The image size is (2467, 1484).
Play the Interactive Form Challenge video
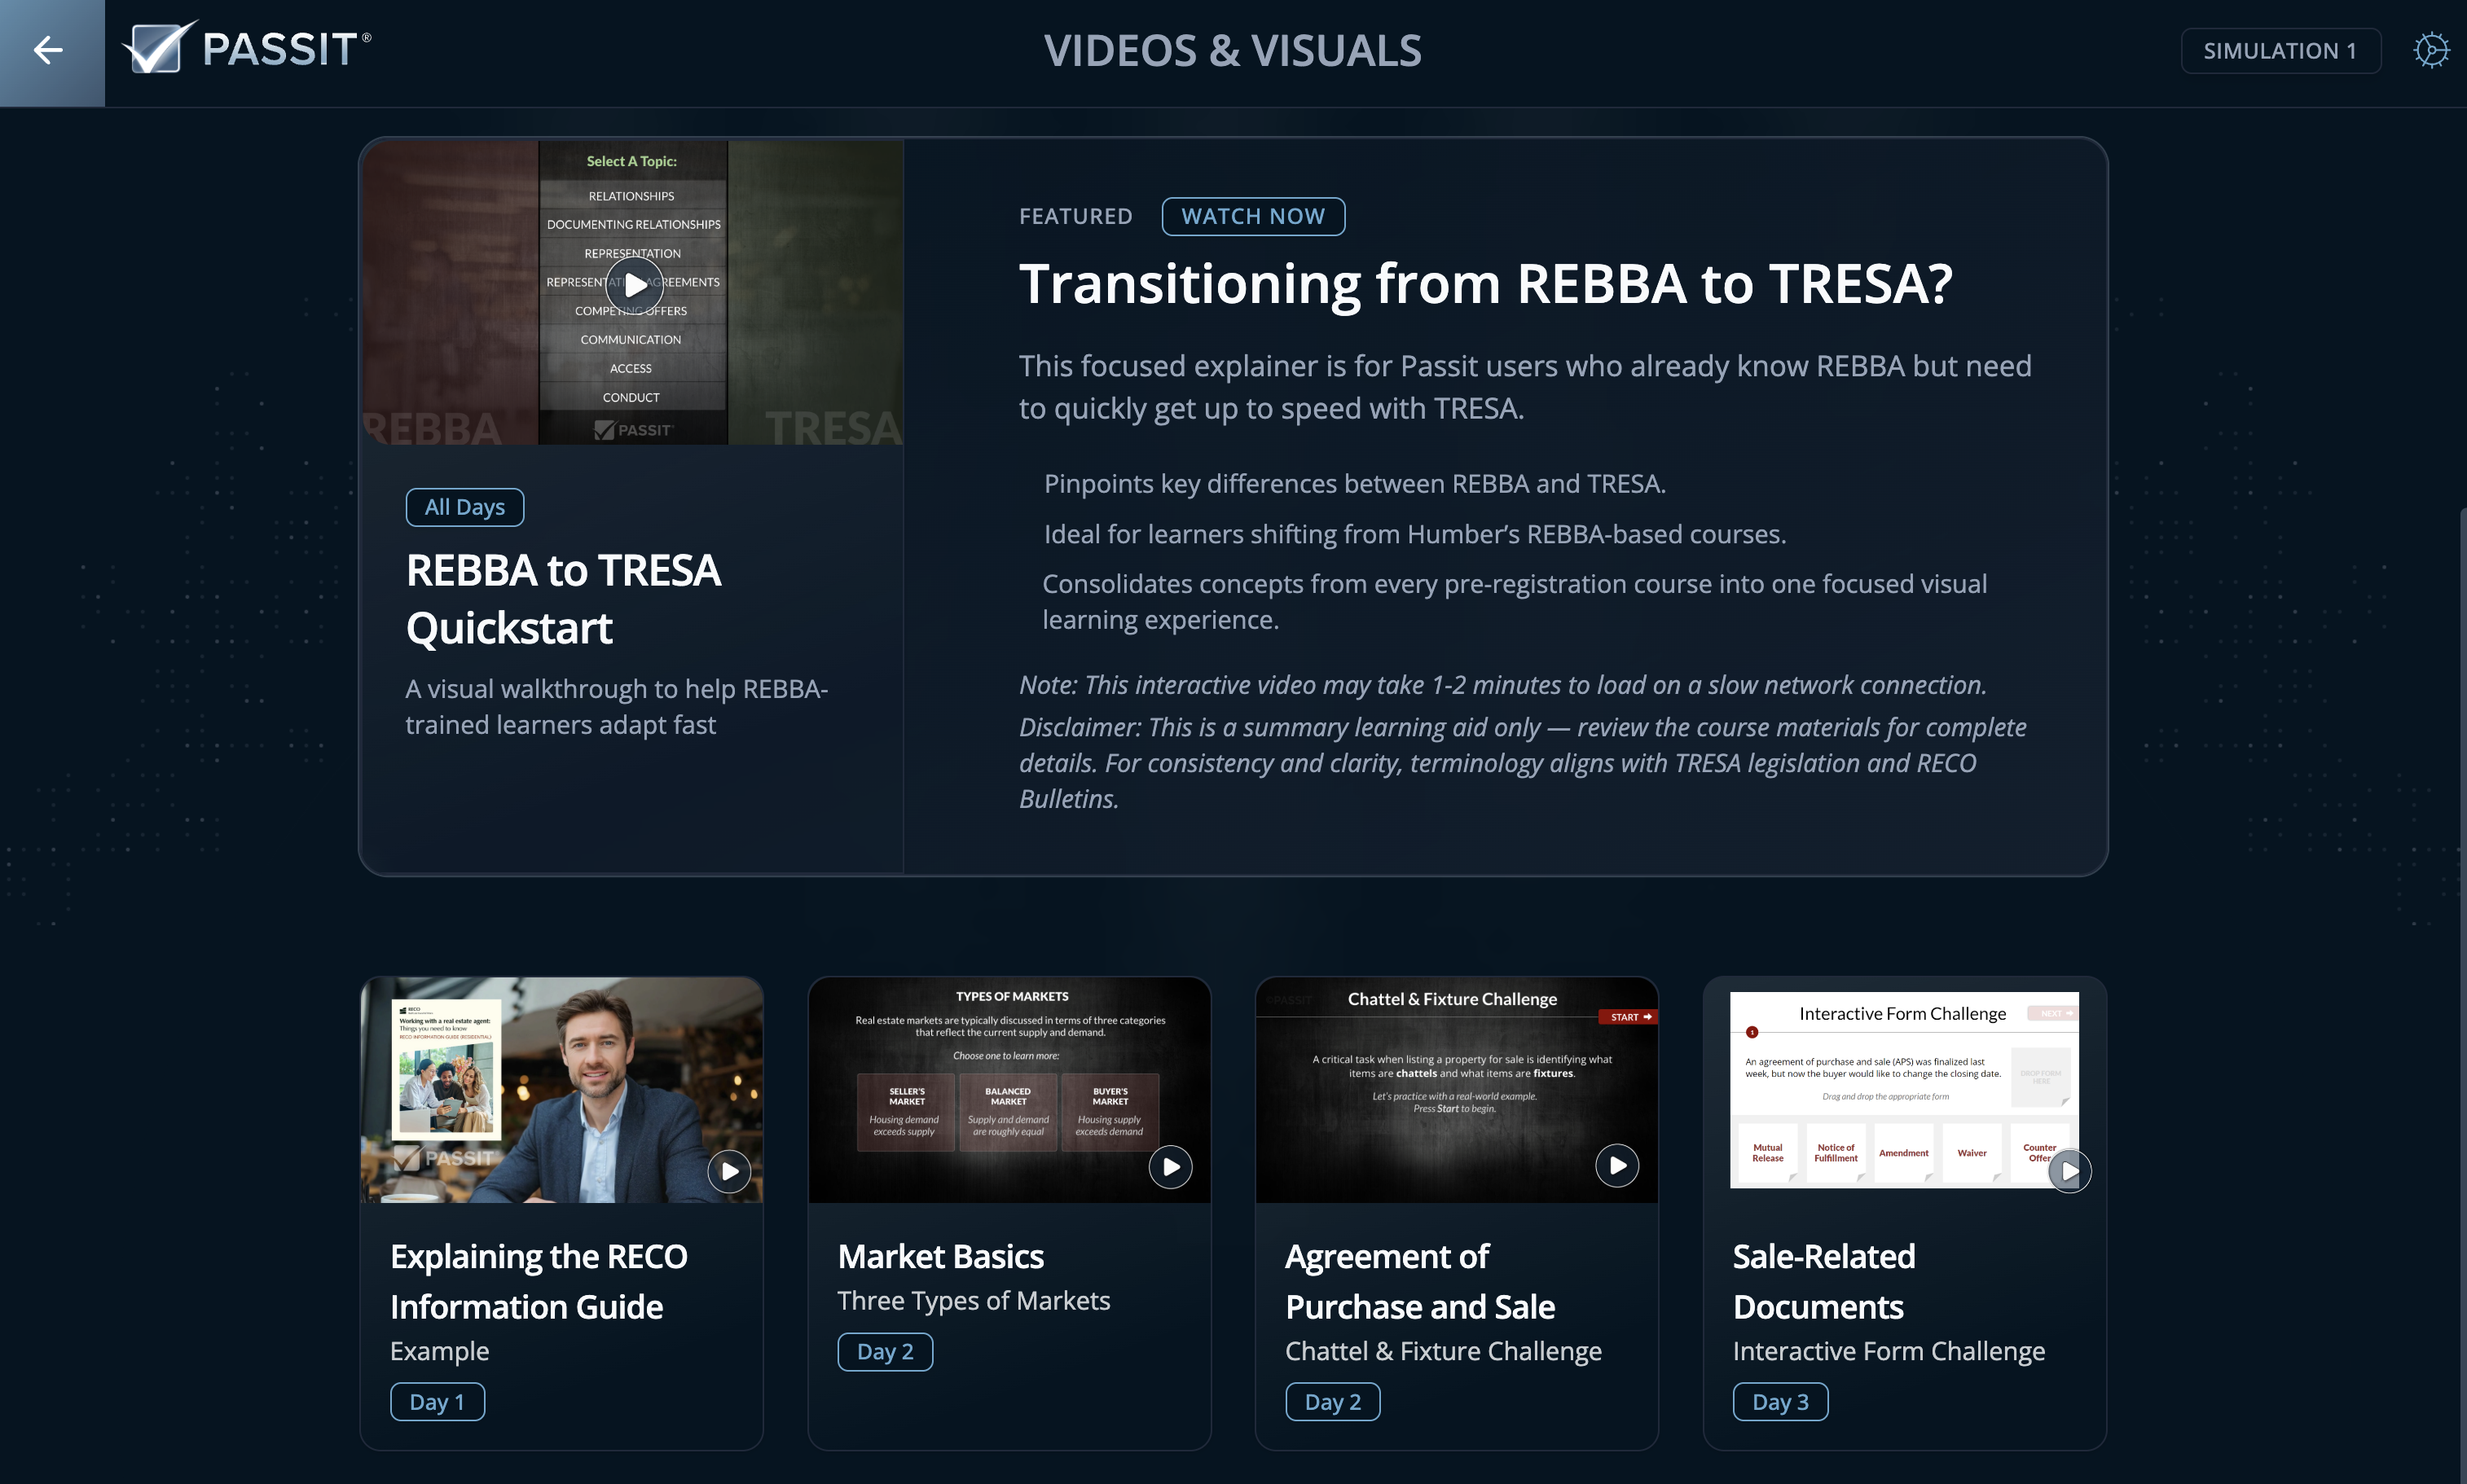[2070, 1170]
